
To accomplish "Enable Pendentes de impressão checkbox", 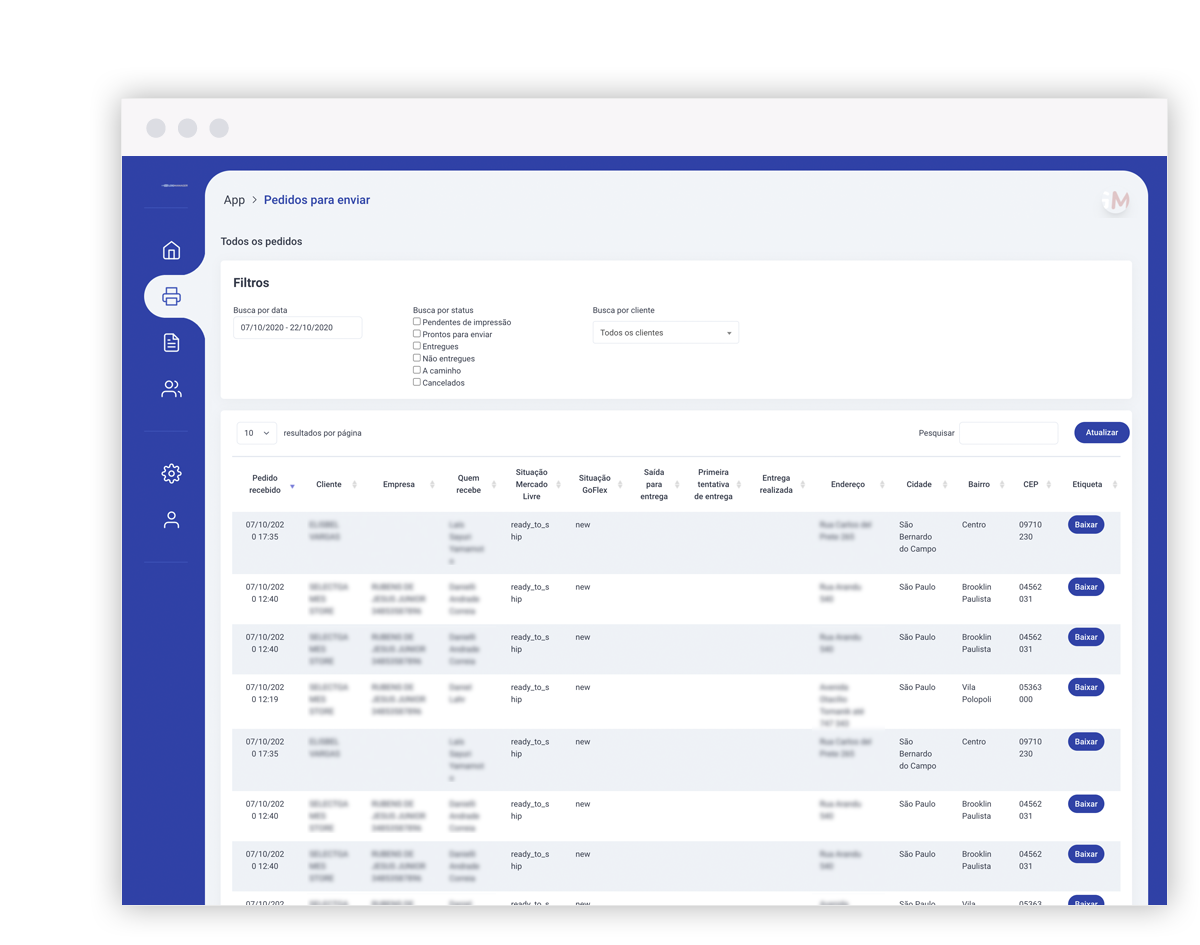I will click(417, 322).
